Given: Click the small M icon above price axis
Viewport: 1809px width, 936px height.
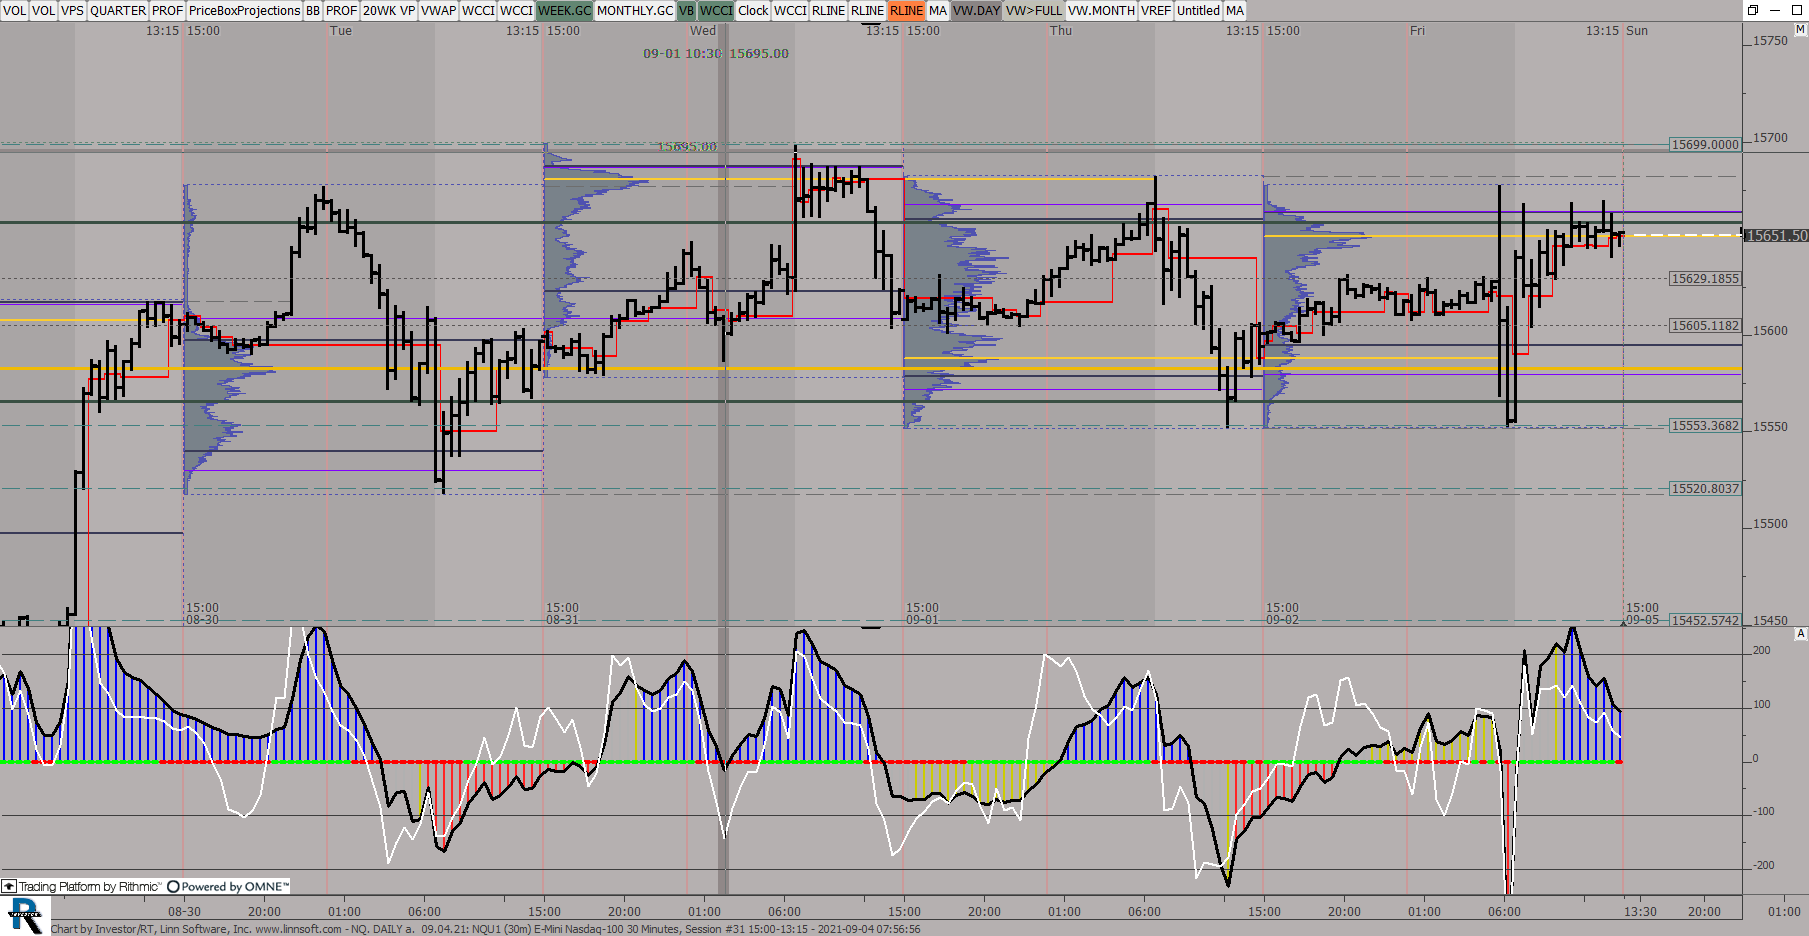Looking at the screenshot, I should [x=1801, y=30].
